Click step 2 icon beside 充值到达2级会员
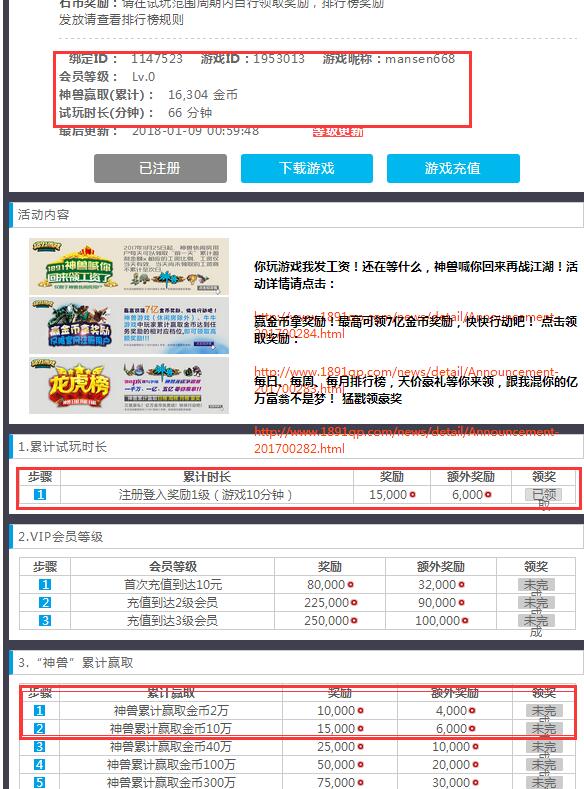Image resolution: width=584 pixels, height=789 pixels. point(45,602)
